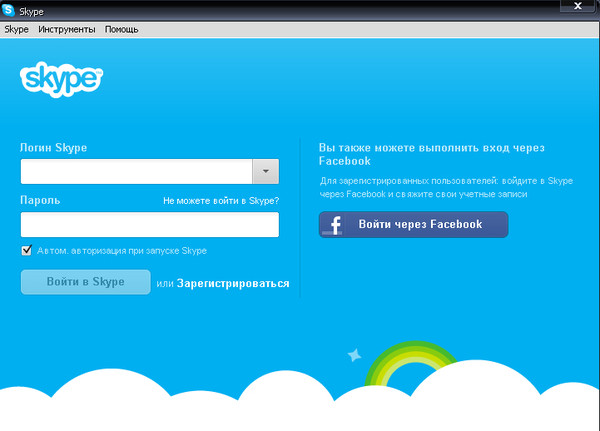This screenshot has height=431, width=600.
Task: Close the Skype window
Action: pos(578,6)
